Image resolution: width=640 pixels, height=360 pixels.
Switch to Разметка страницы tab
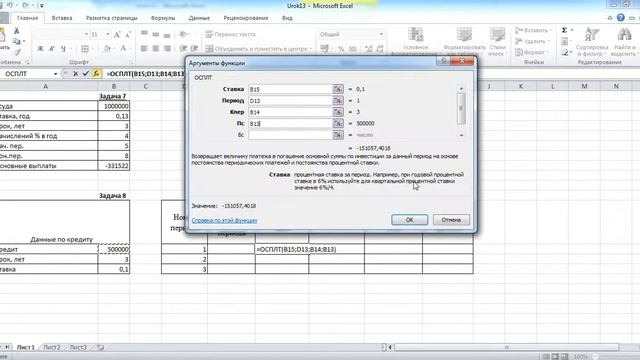coord(111,18)
